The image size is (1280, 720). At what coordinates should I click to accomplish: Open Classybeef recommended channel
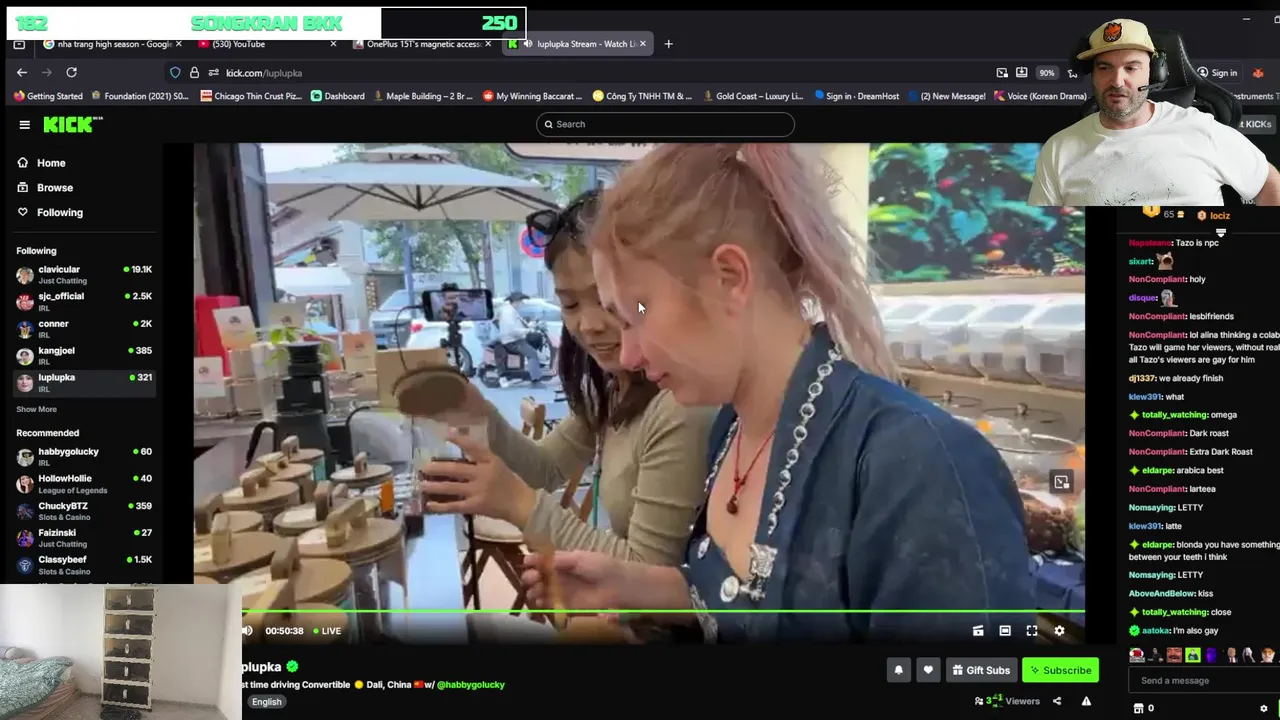84,565
